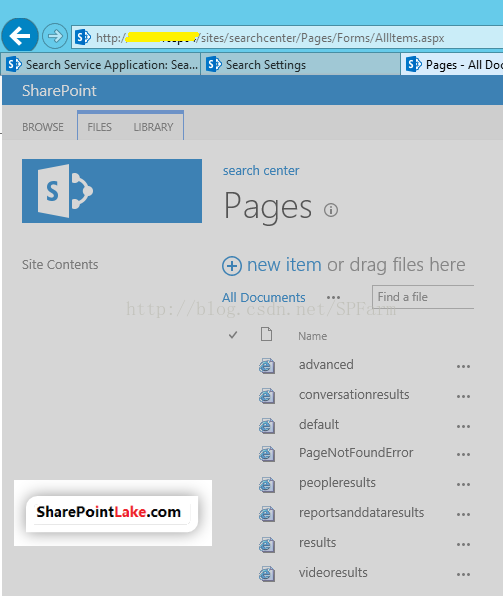Click the page icon for peopleresults
Viewport: 503px width, 596px height.
click(x=267, y=485)
